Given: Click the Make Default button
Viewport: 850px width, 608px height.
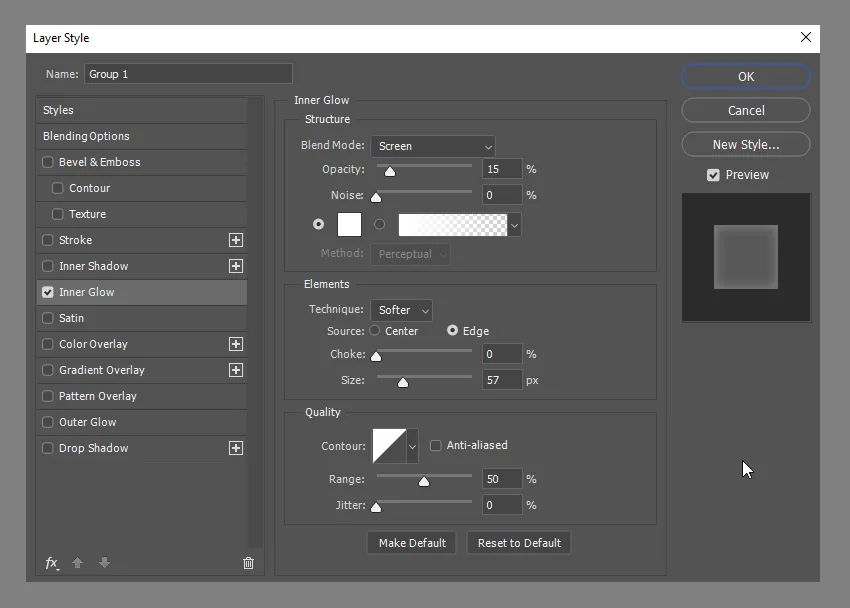Looking at the screenshot, I should 412,543.
